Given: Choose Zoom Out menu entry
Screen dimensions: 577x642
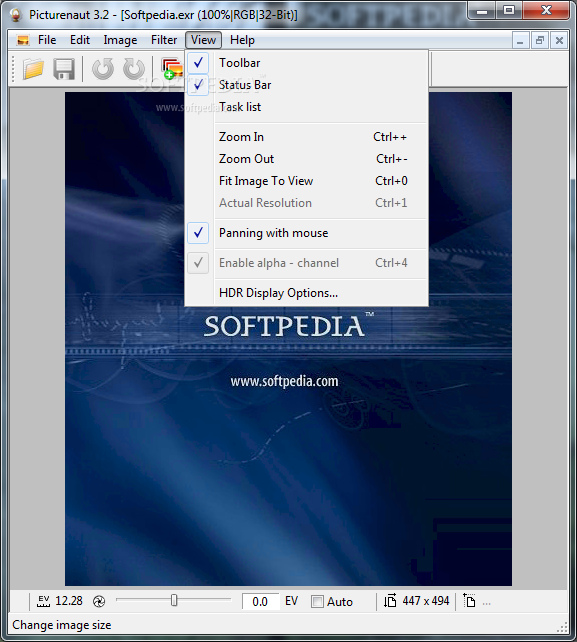Looking at the screenshot, I should point(306,159).
